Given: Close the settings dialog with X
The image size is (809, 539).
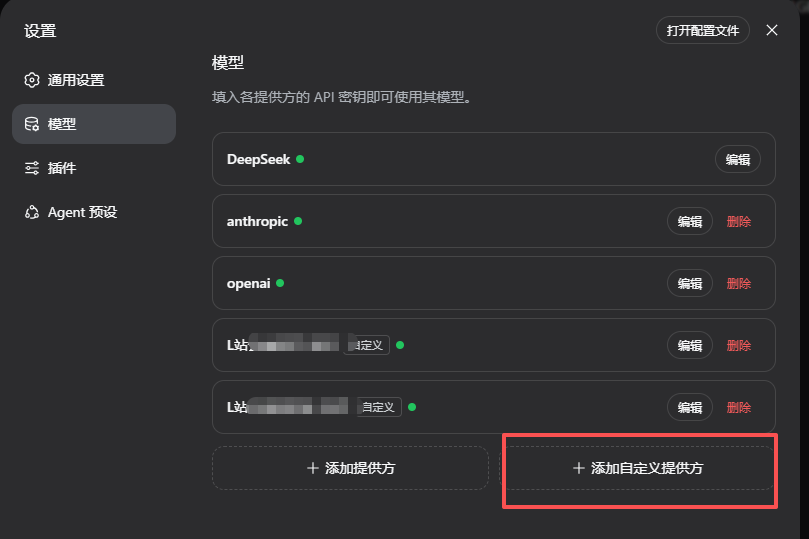Looking at the screenshot, I should tap(772, 30).
